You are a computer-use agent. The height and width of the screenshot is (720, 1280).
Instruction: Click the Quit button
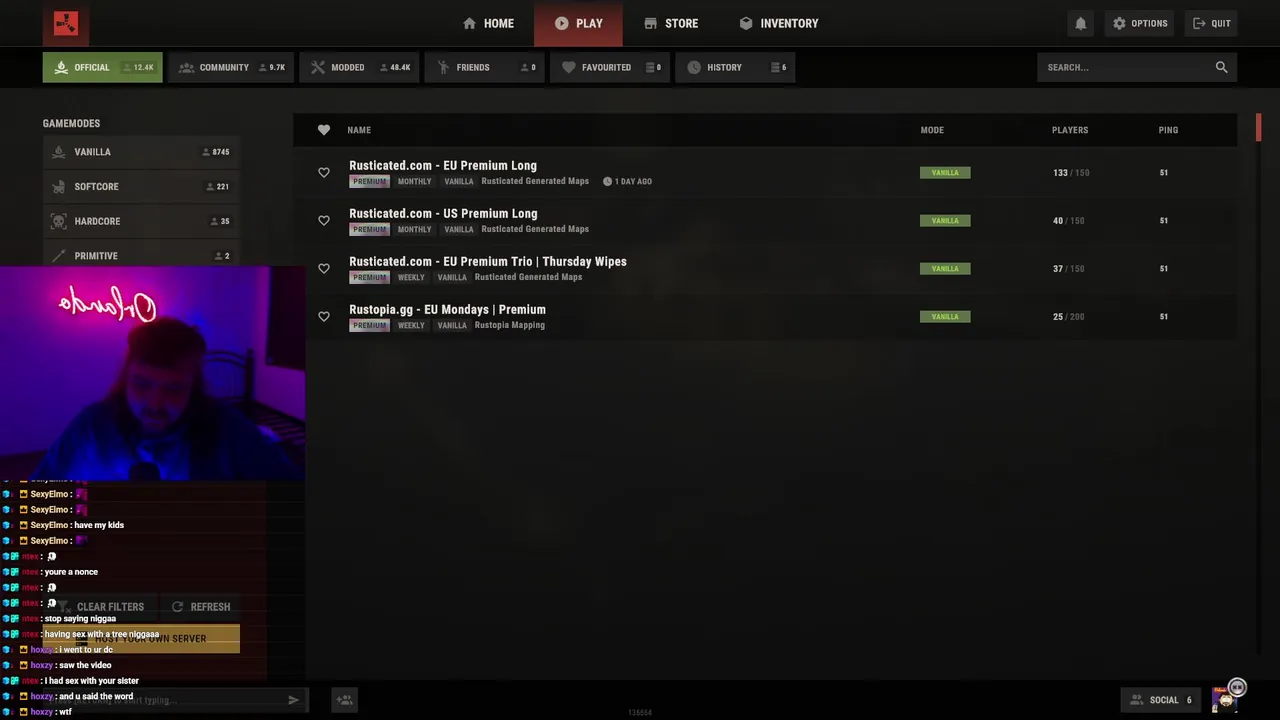[1212, 23]
